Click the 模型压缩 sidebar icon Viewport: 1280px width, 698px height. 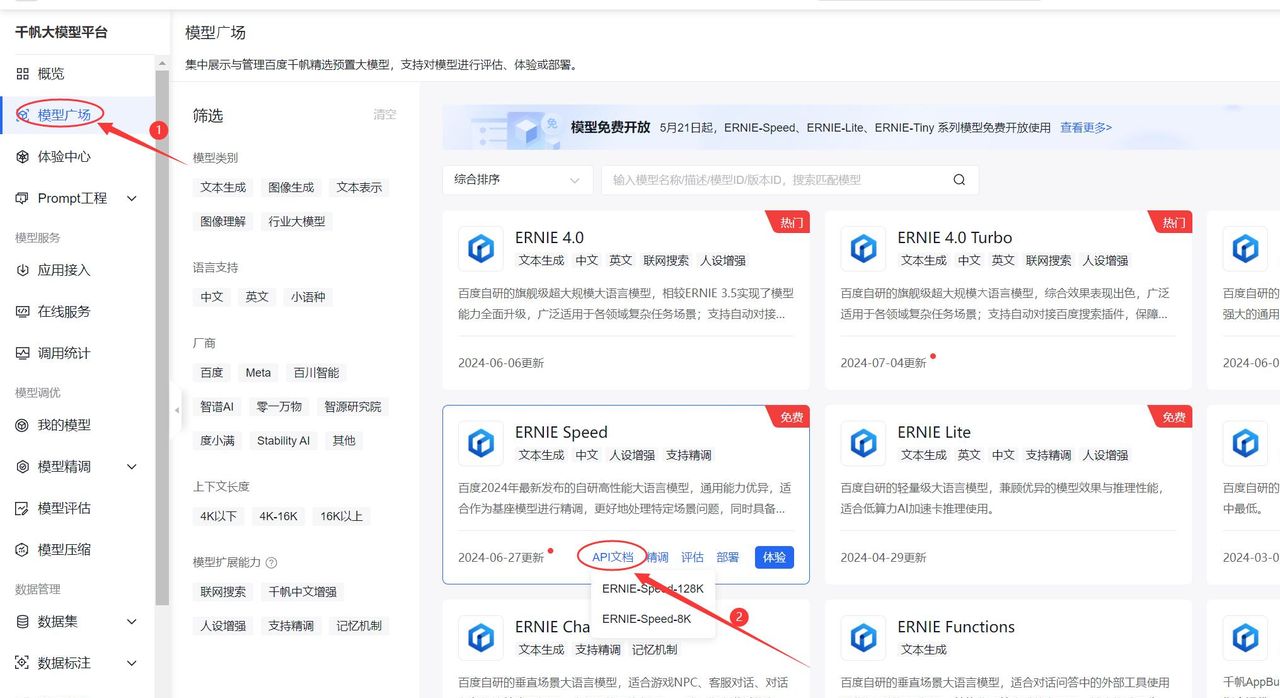point(22,550)
